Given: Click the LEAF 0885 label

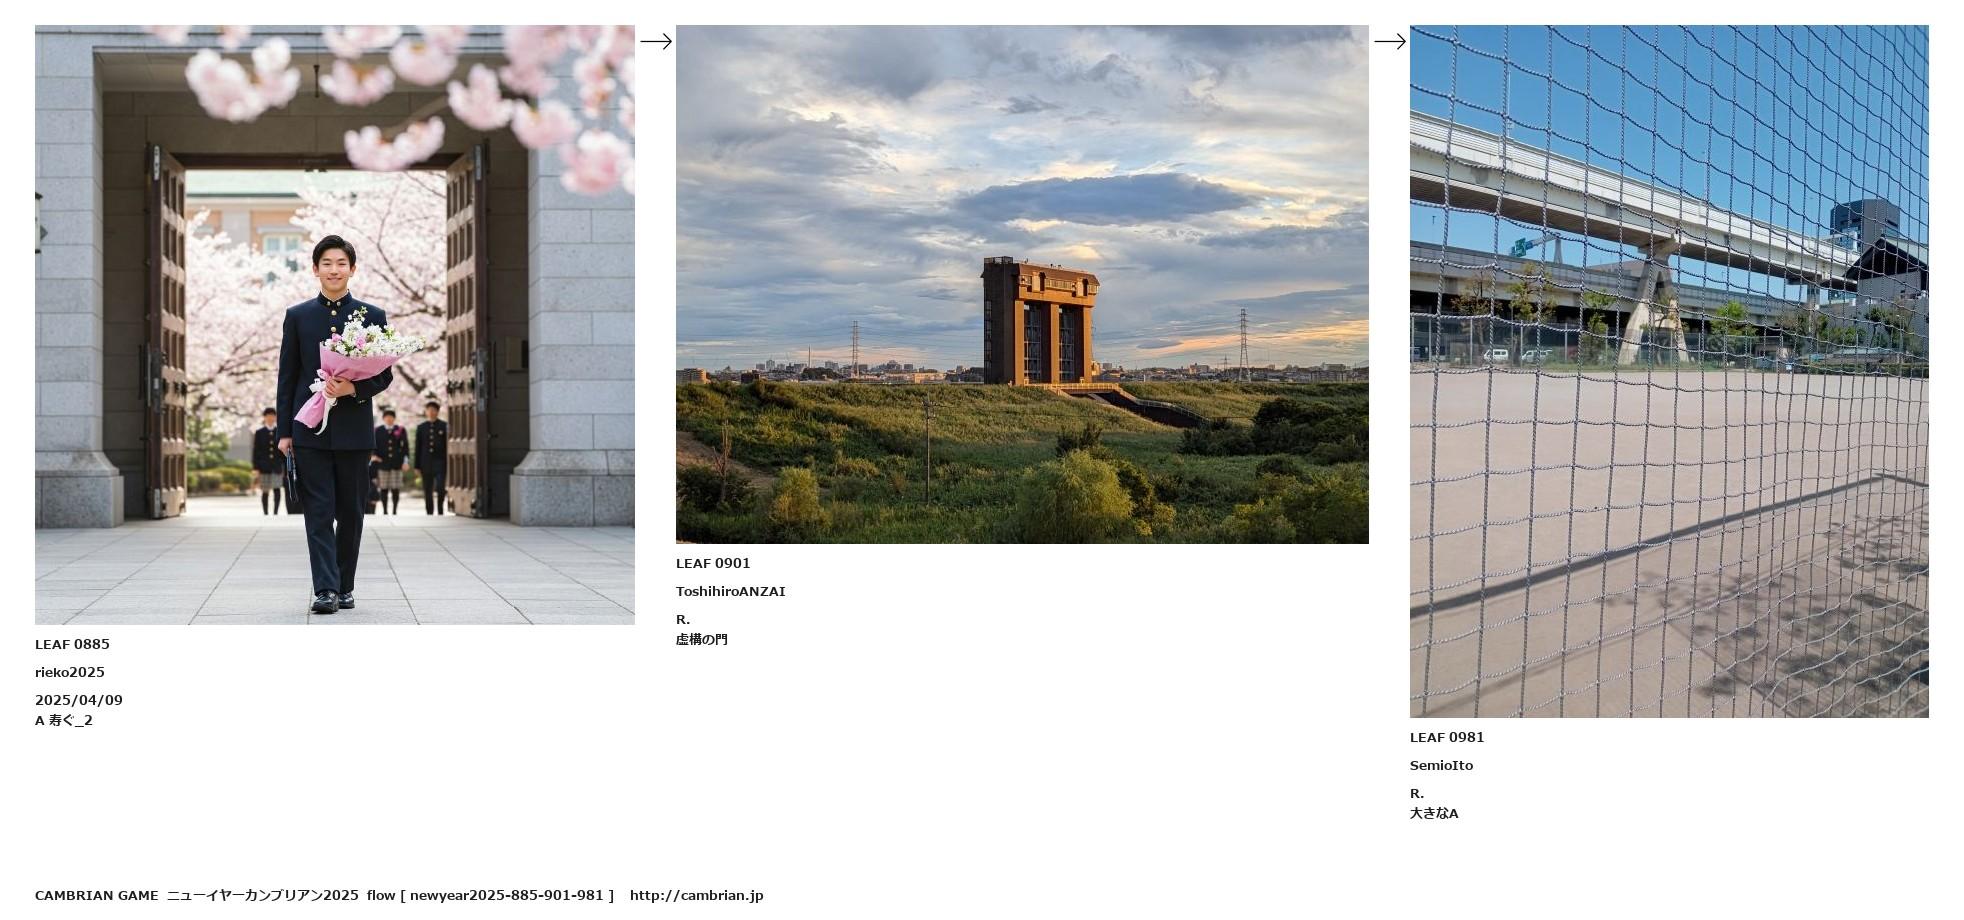Looking at the screenshot, I should tap(72, 644).
